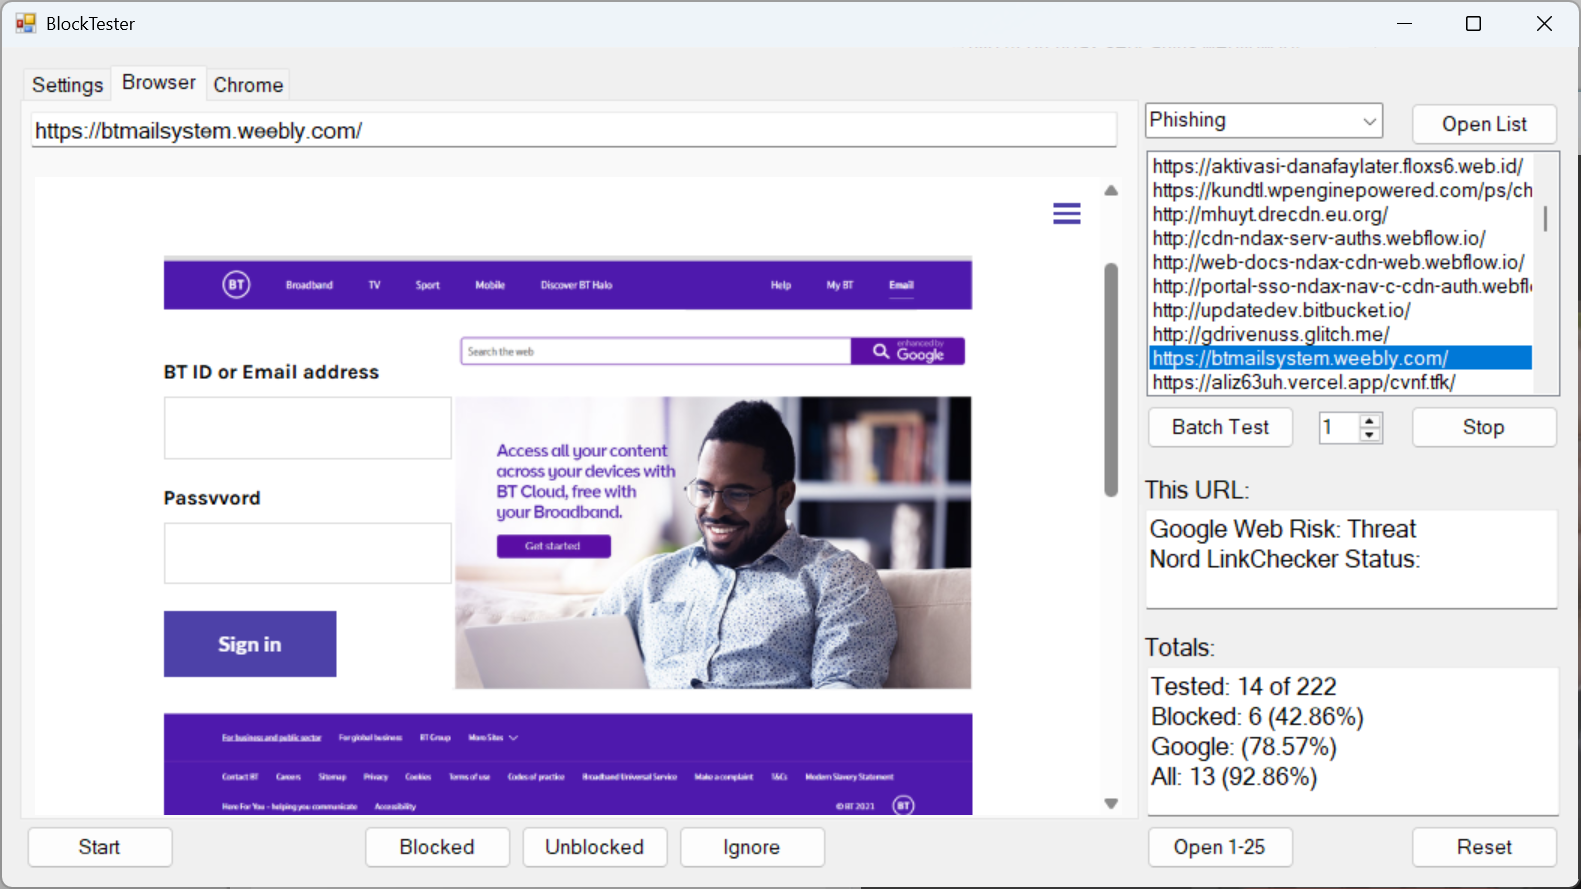
Task: Click the For global business footer link
Action: point(370,738)
